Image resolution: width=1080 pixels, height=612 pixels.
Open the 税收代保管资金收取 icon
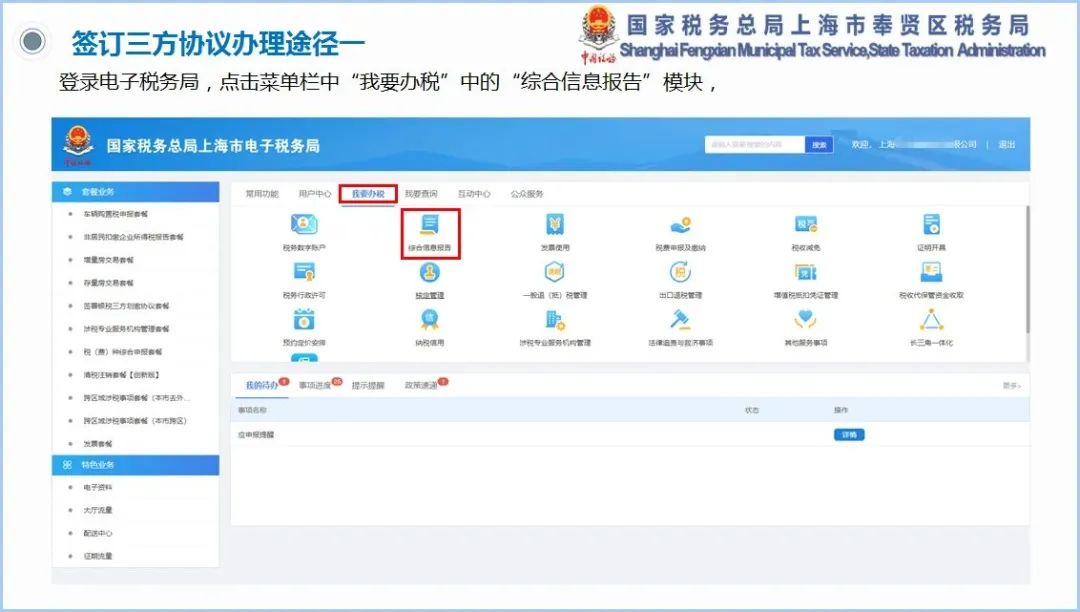(931, 273)
